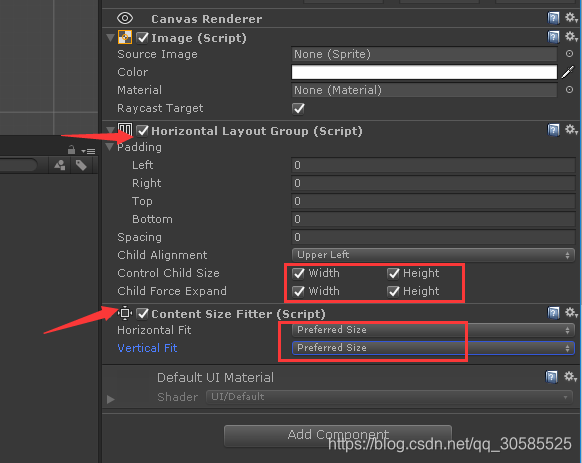Click the Padding Left value field
This screenshot has width=582, height=463.
click(433, 165)
